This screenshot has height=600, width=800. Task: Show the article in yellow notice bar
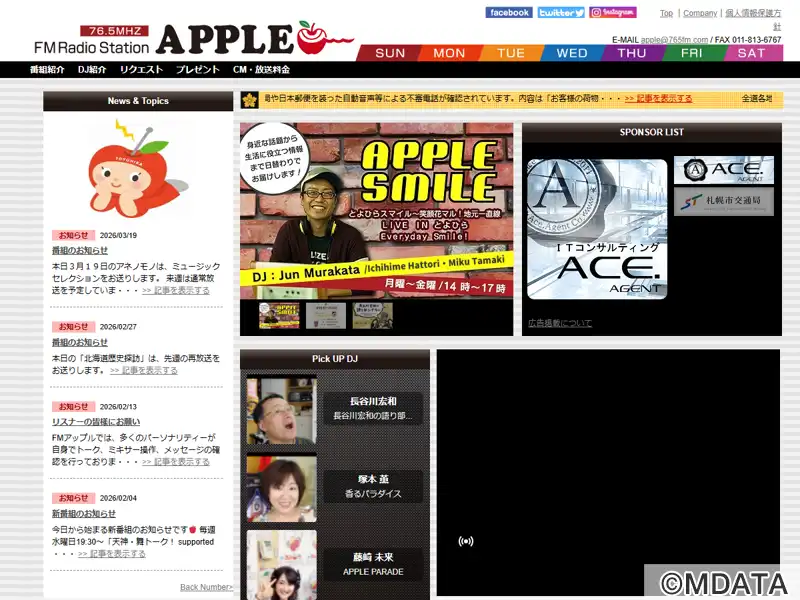click(x=658, y=98)
